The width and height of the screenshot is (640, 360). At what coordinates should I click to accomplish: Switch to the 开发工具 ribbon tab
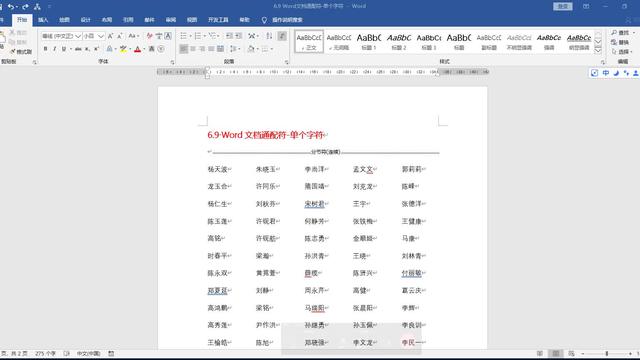tap(218, 20)
